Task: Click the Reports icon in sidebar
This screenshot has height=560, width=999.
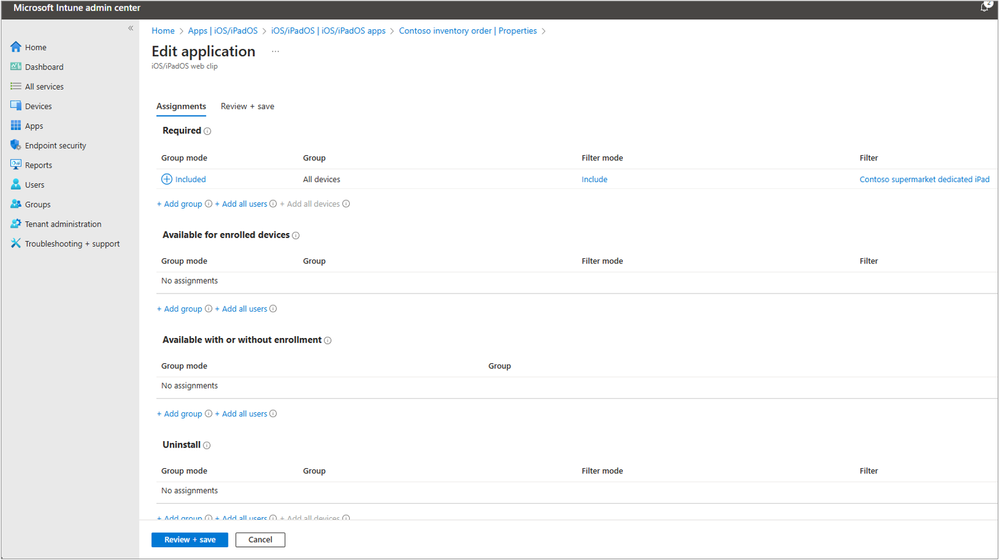Action: (16, 164)
